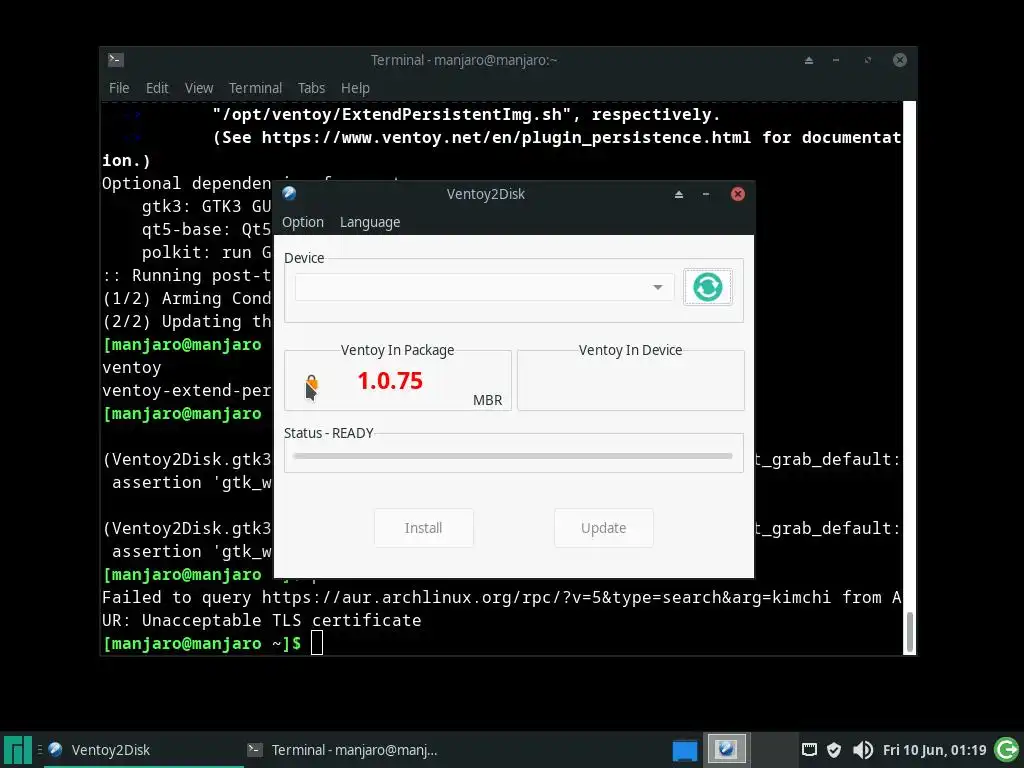Open the Language menu in Ventoy2Disk
1024x768 pixels.
370,222
